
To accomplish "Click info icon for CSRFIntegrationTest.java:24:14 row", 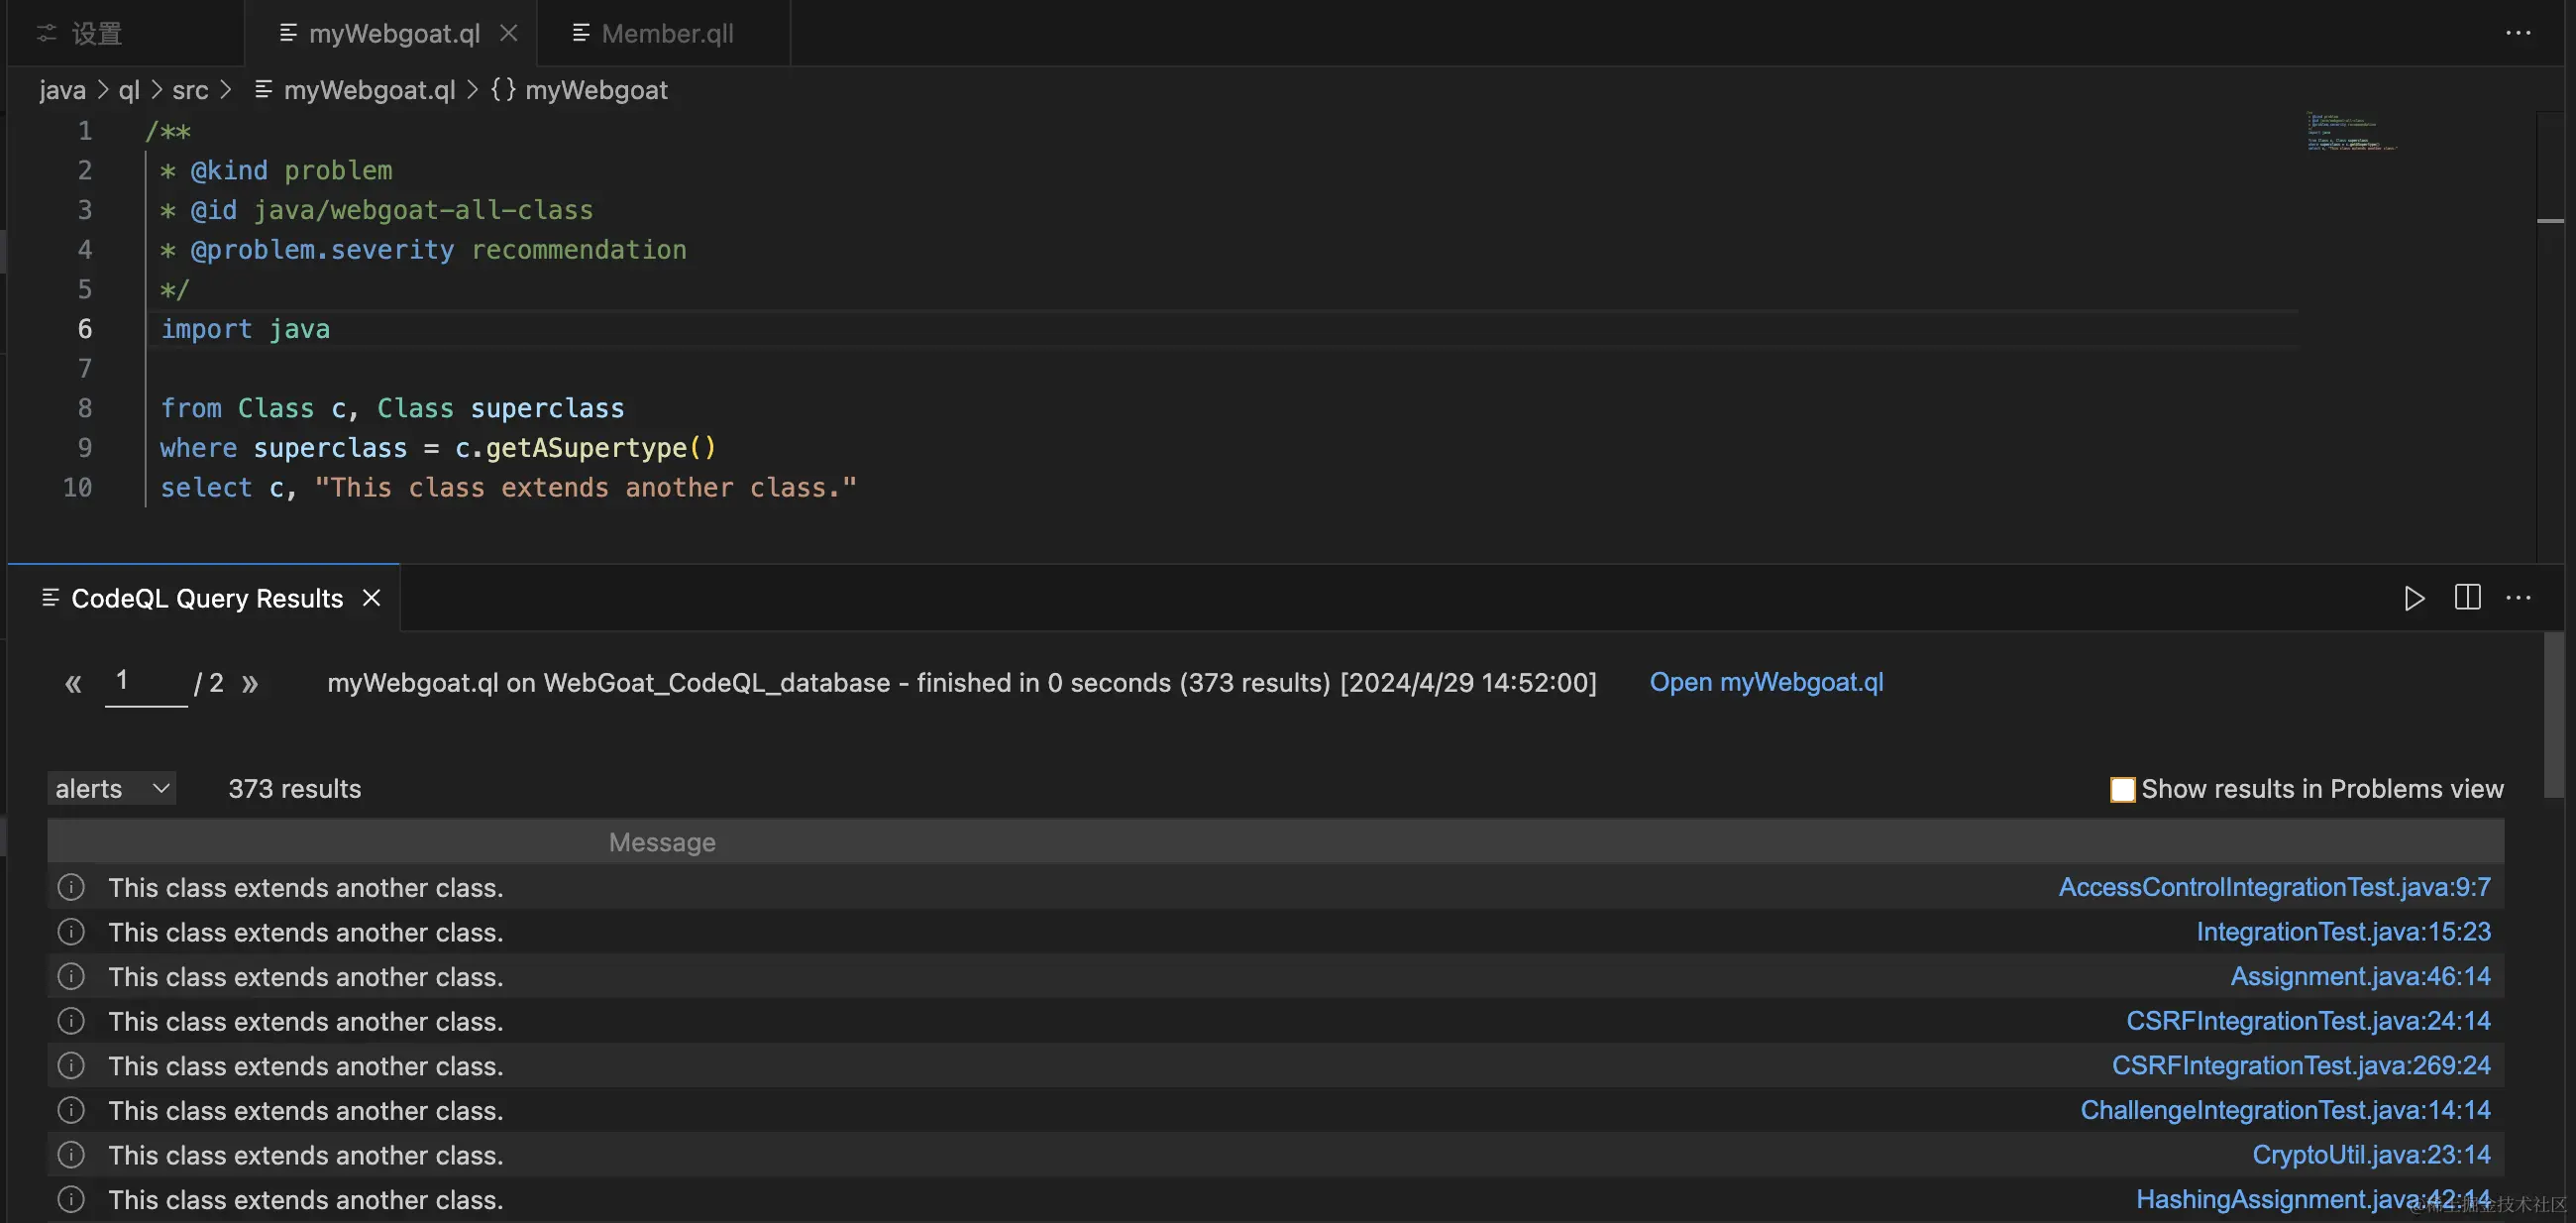I will click(71, 1021).
